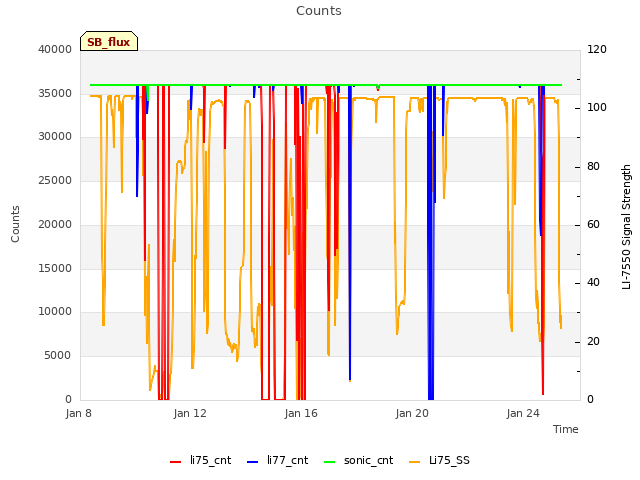Click the Jan 12 date tick label
This screenshot has width=640, height=480.
190,413
